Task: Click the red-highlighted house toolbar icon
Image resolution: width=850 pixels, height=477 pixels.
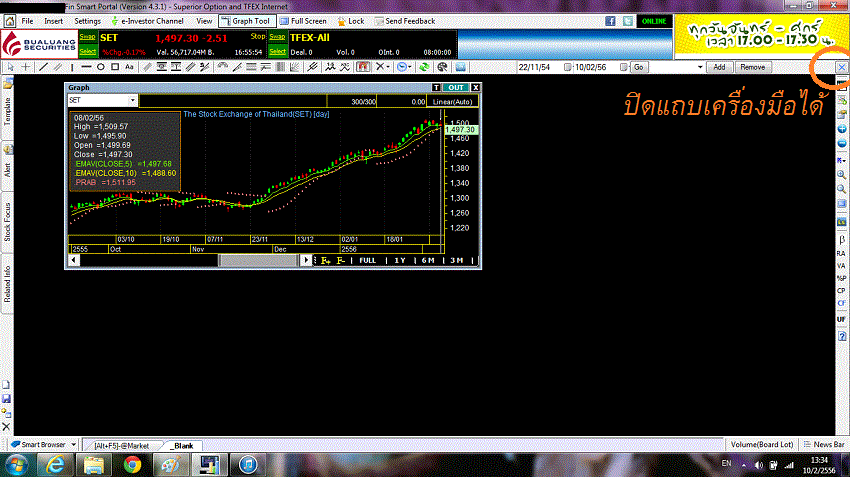Action: [x=363, y=67]
